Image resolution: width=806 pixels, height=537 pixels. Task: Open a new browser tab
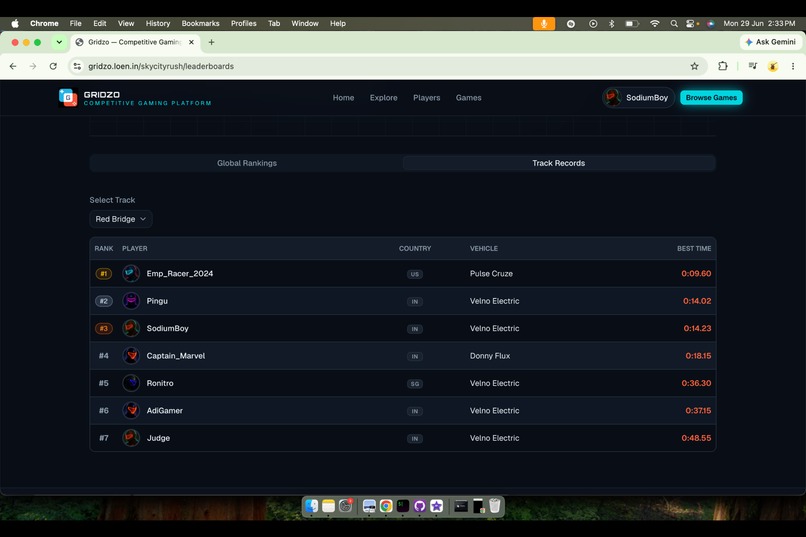pyautogui.click(x=211, y=42)
